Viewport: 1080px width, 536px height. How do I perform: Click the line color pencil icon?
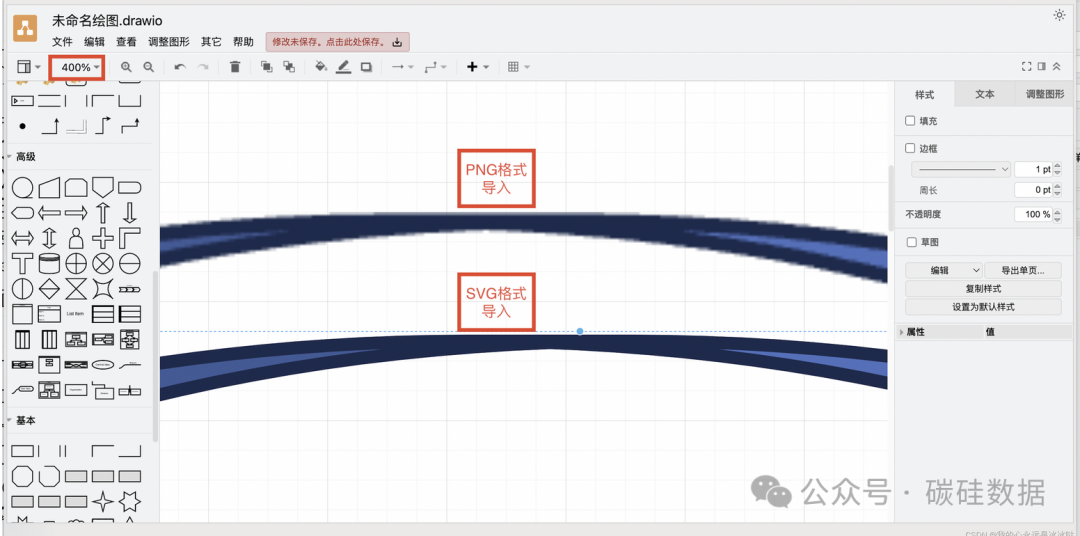pyautogui.click(x=343, y=67)
